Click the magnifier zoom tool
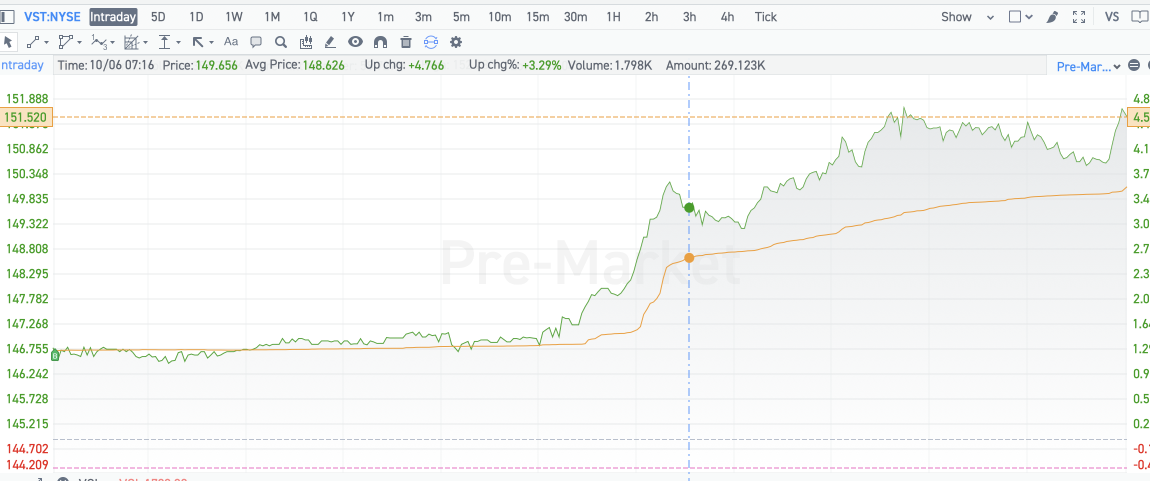Viewport: 1150px width, 481px height. pyautogui.click(x=280, y=42)
